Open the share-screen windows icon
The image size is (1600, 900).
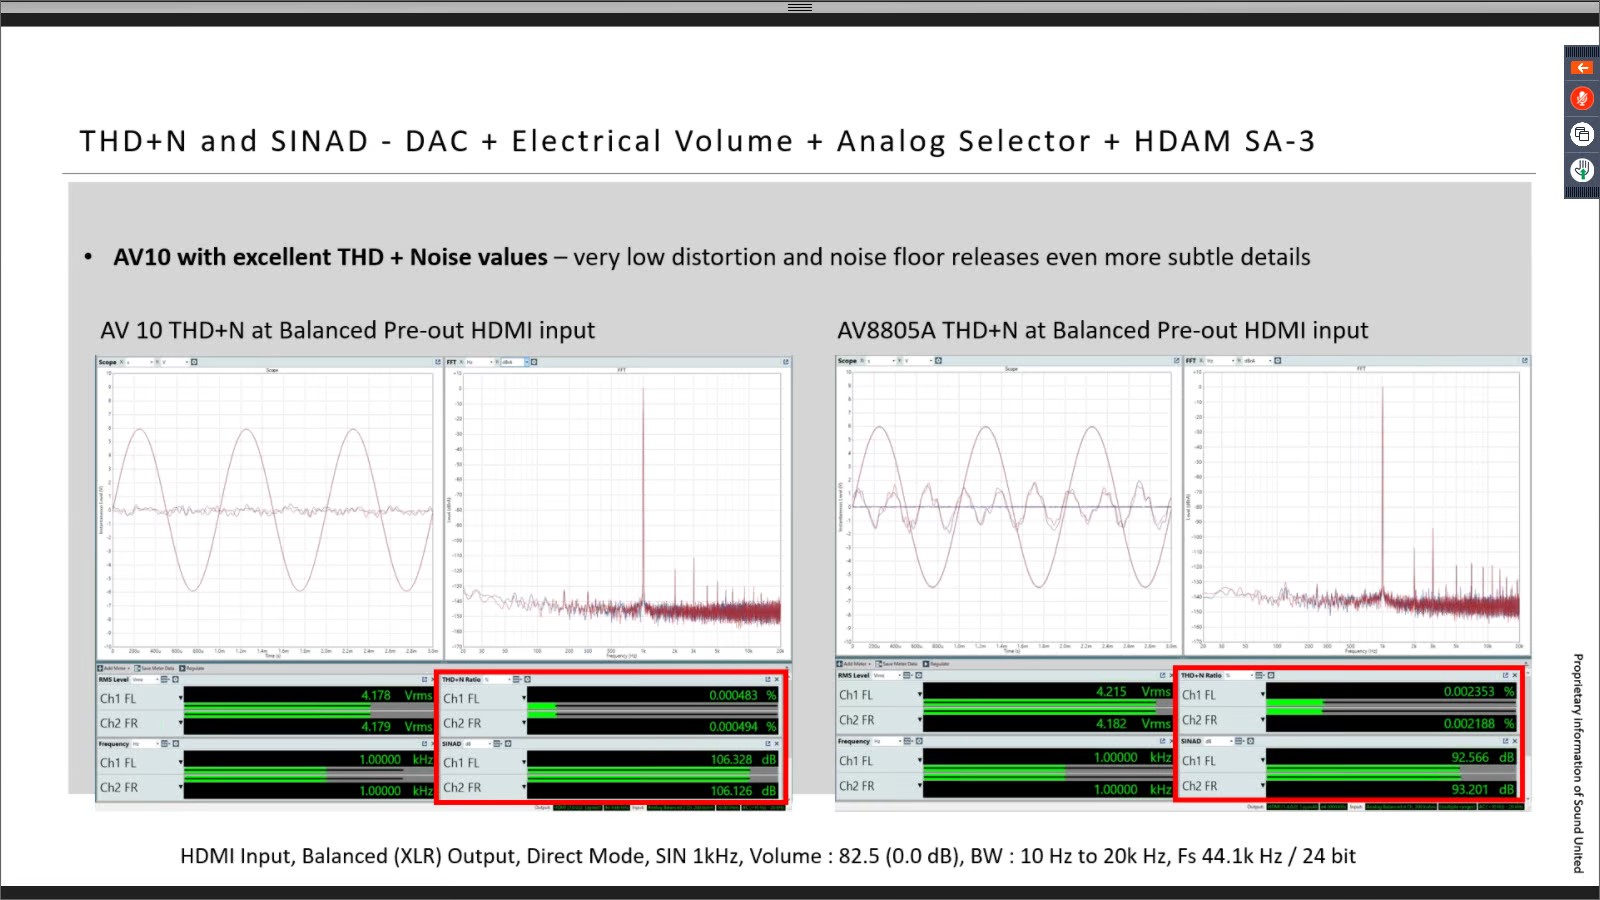point(1581,134)
